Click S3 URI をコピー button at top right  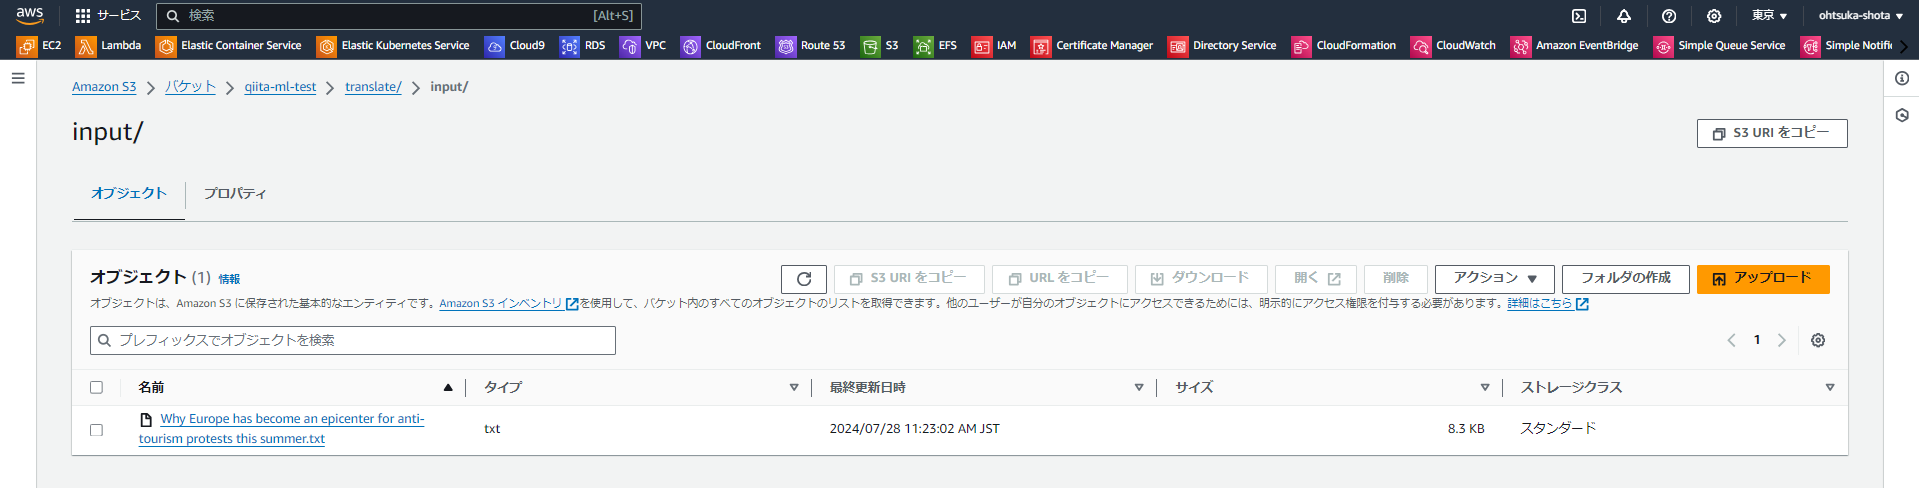(1772, 133)
